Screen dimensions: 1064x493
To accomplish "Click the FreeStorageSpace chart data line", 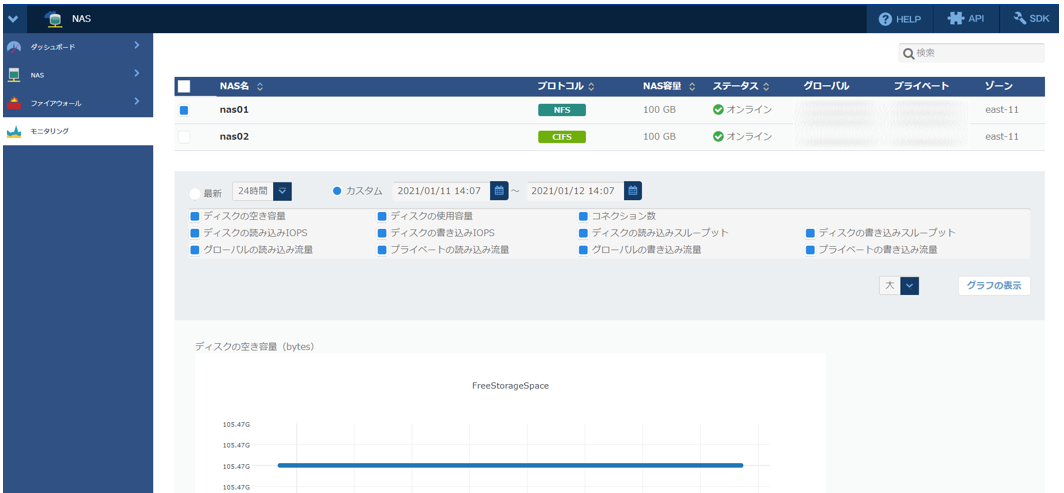I will [510, 465].
